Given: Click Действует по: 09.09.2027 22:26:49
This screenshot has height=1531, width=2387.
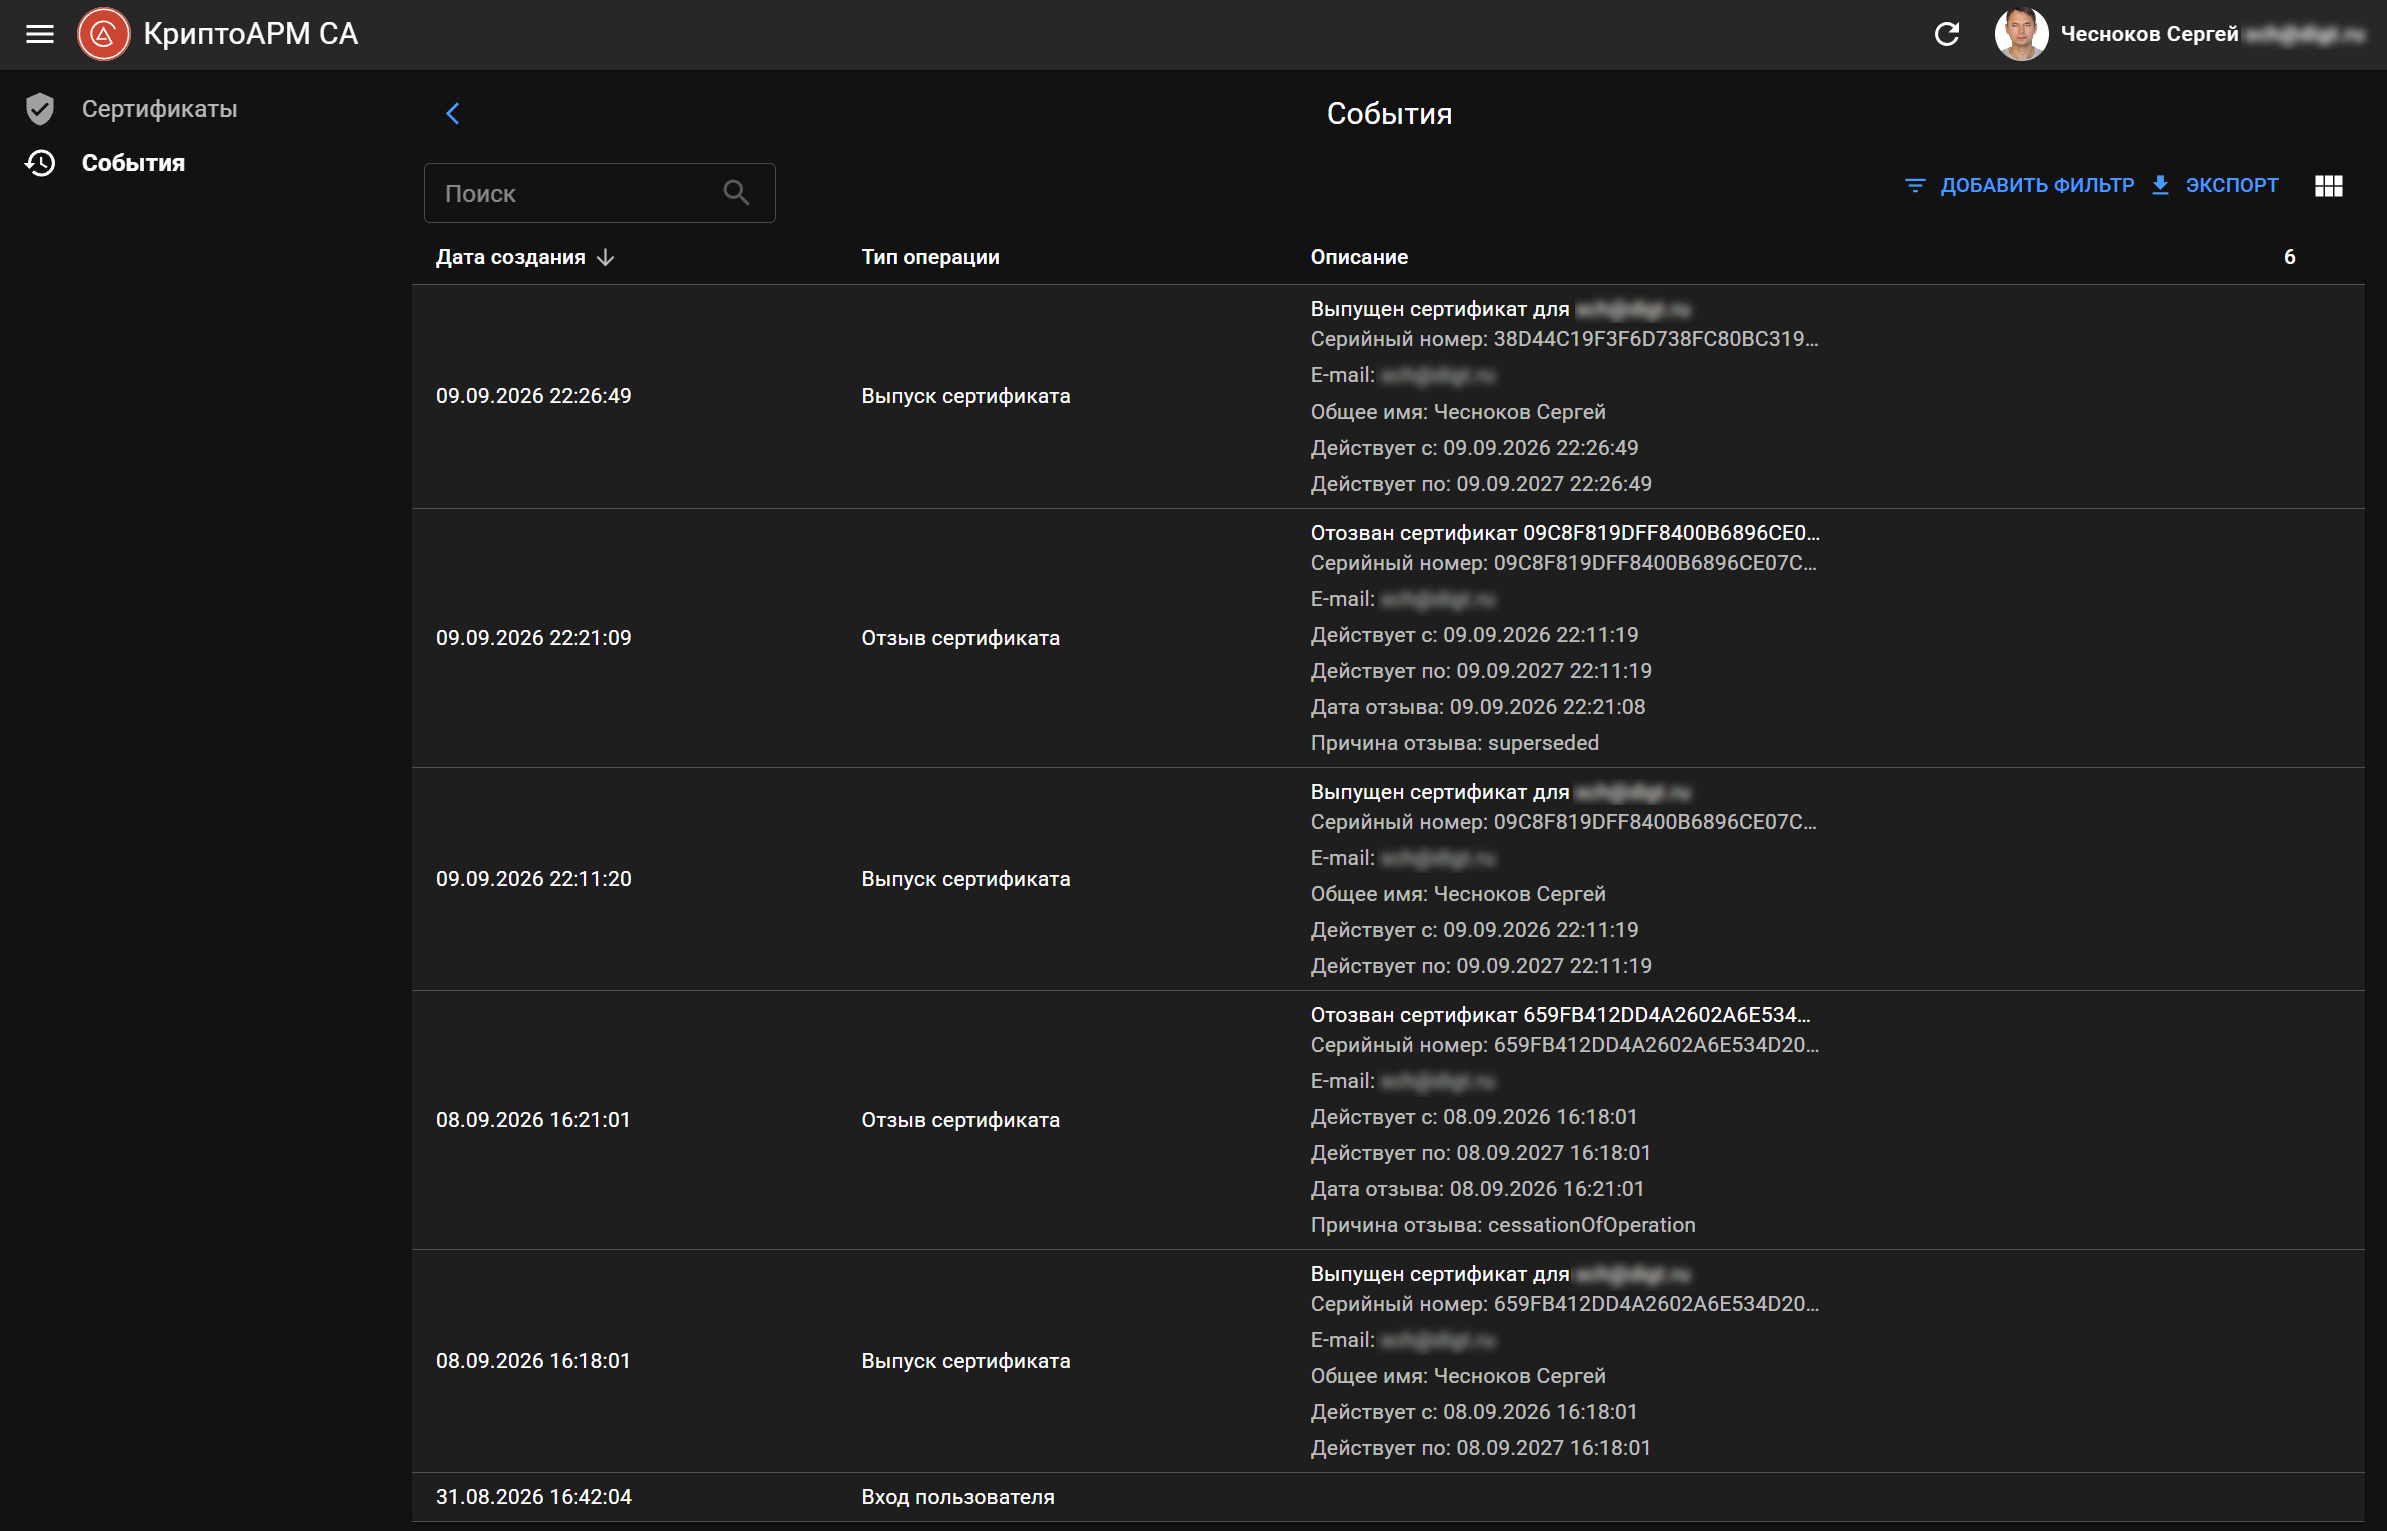Looking at the screenshot, I should coord(1480,484).
